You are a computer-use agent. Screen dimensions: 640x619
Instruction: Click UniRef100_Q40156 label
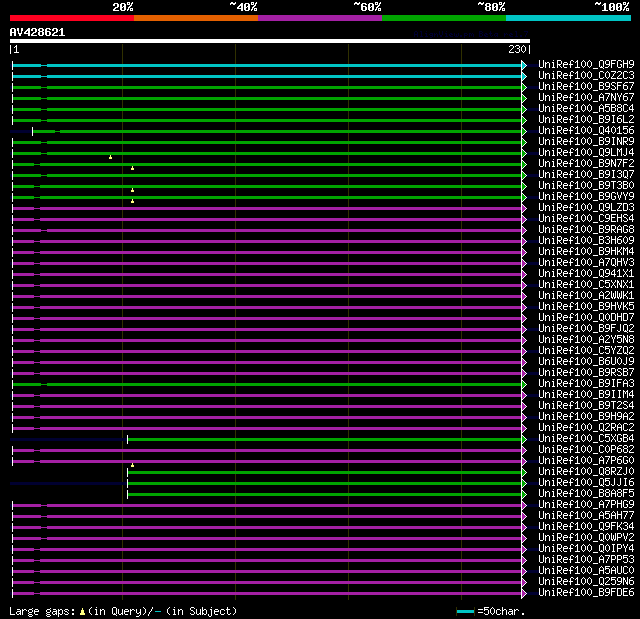(586, 131)
